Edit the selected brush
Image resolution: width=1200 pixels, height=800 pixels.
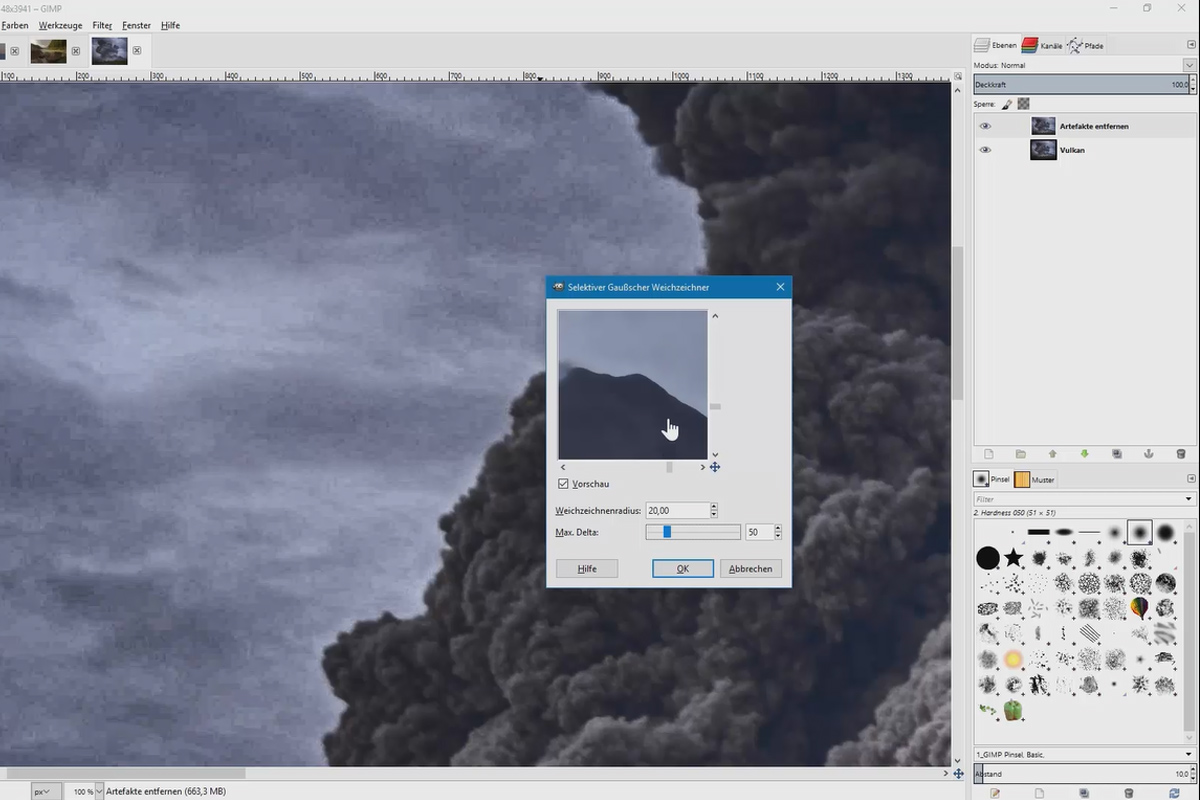point(995,792)
